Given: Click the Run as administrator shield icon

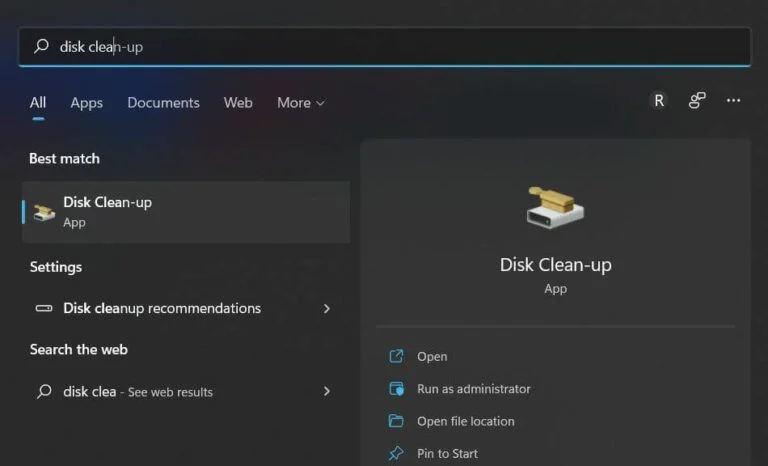Looking at the screenshot, I should tap(396, 389).
